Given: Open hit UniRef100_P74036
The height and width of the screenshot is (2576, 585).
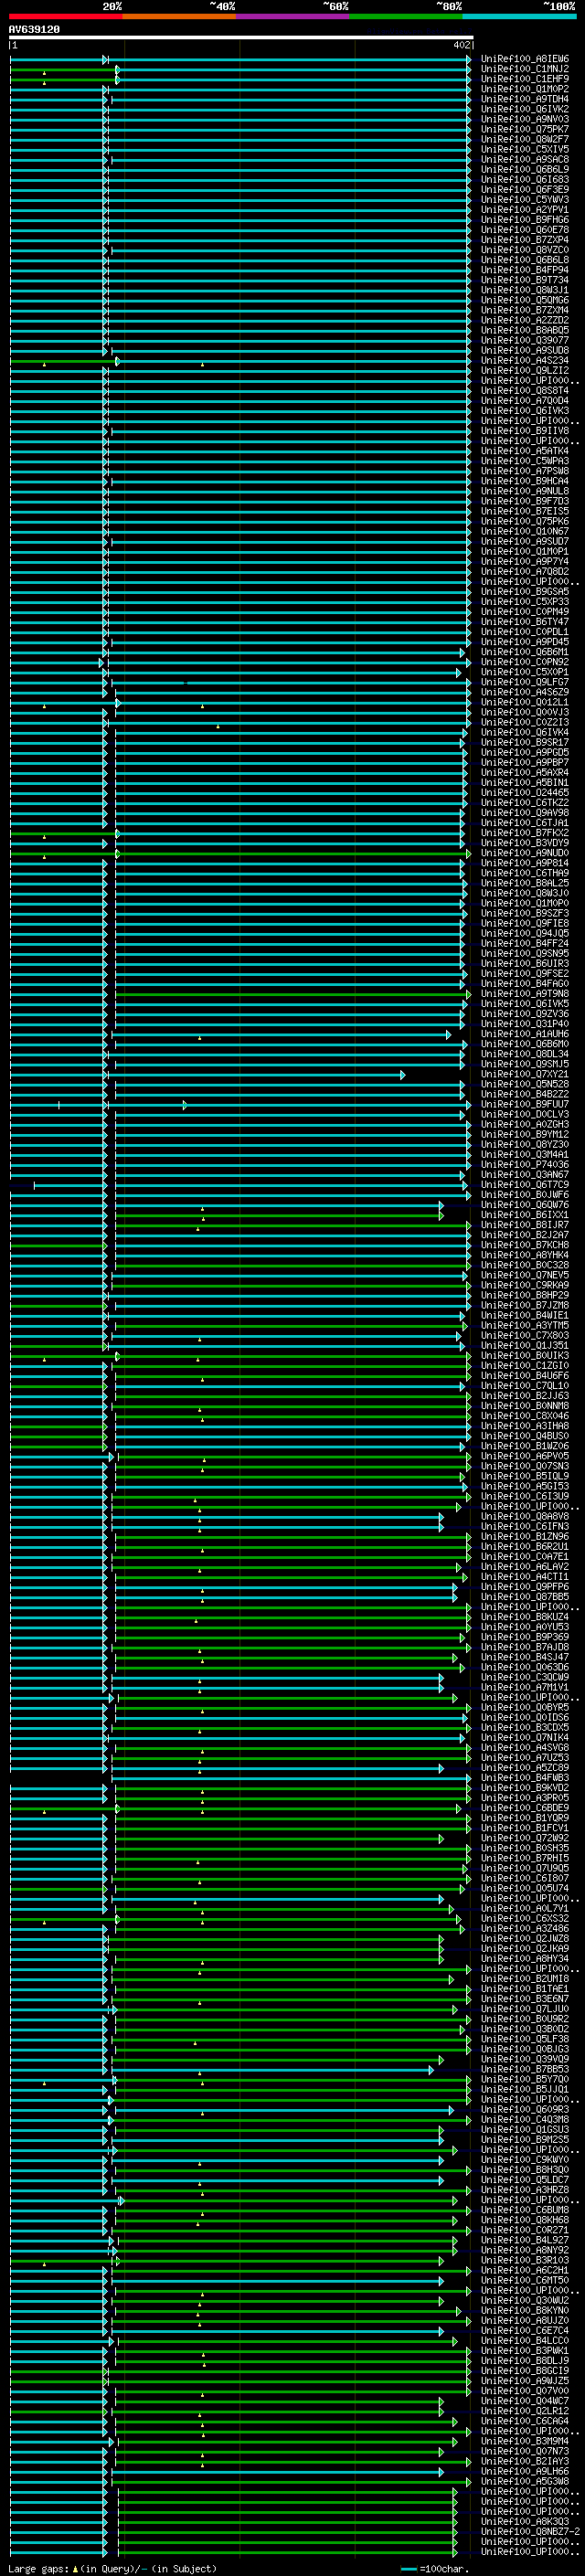Looking at the screenshot, I should pos(525,1165).
